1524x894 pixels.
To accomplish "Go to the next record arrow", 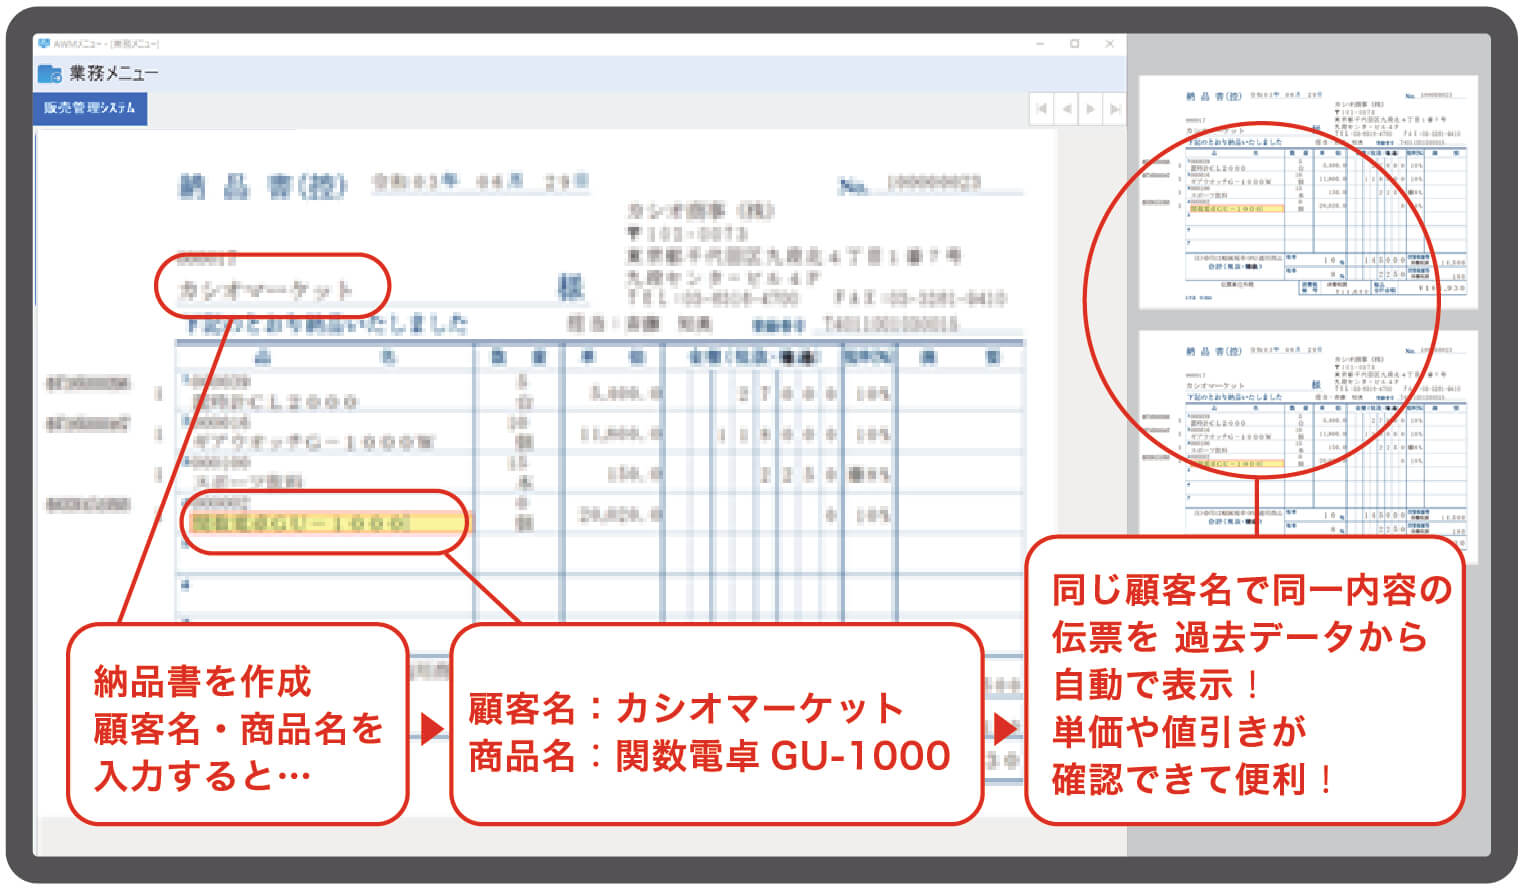I will [x=1091, y=109].
